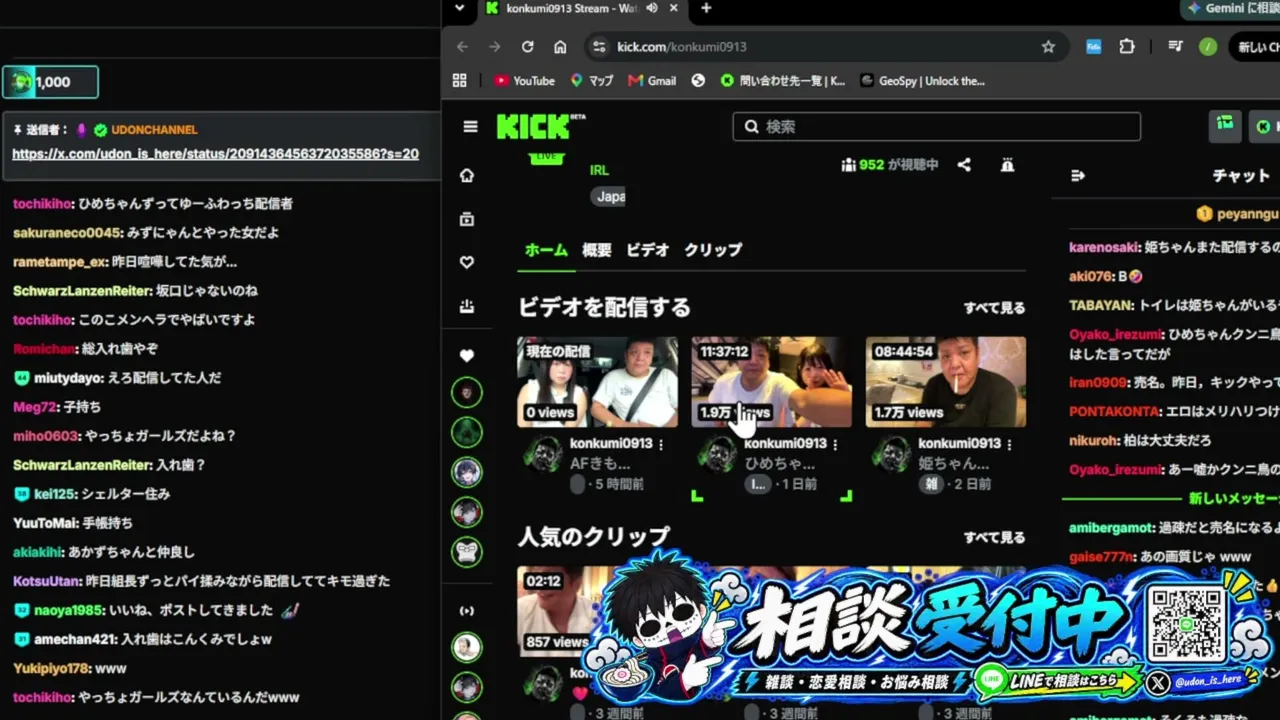Image resolution: width=1280 pixels, height=720 pixels.
Task: Collapse the chat panel with the arrow icon
Action: [x=1078, y=176]
